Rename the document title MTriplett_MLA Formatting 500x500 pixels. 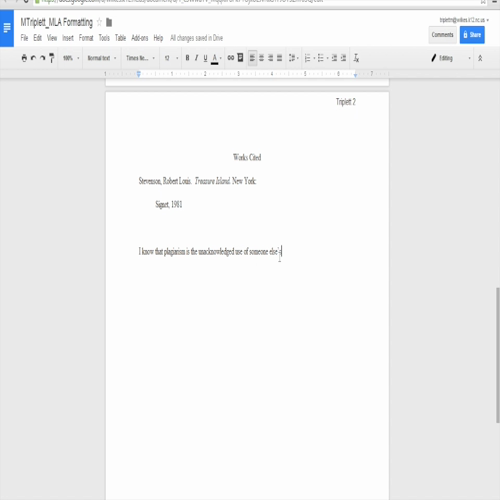[x=56, y=22]
